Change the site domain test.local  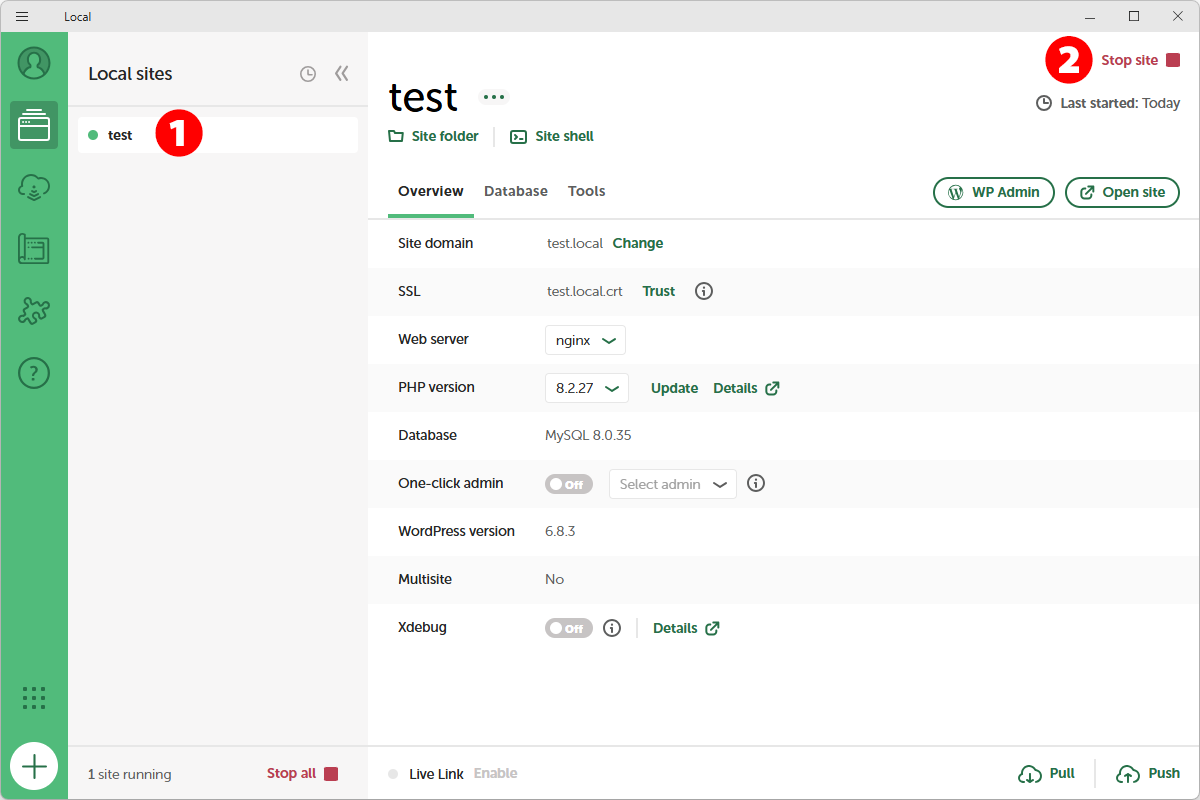click(638, 243)
